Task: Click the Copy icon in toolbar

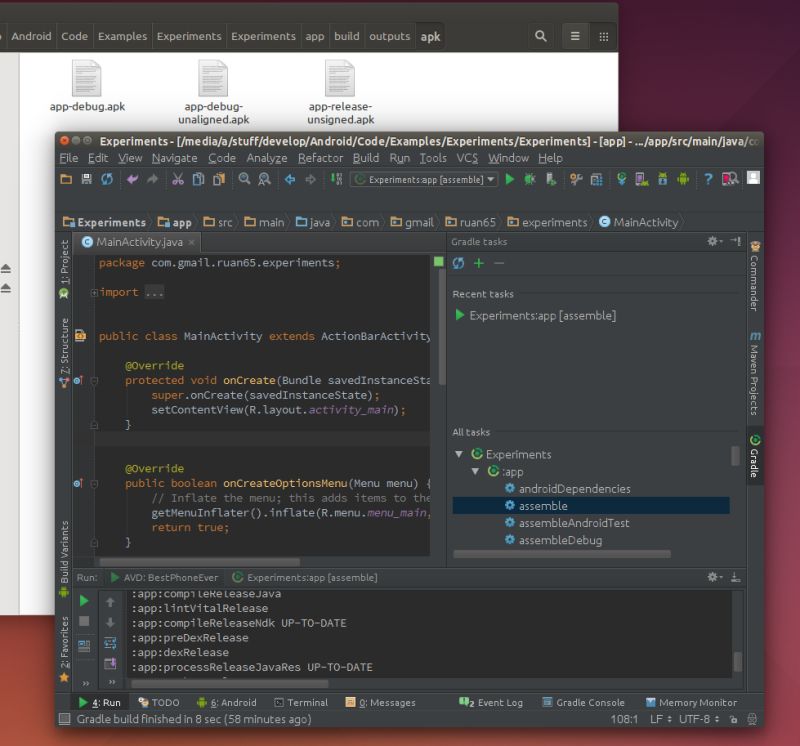Action: click(198, 179)
